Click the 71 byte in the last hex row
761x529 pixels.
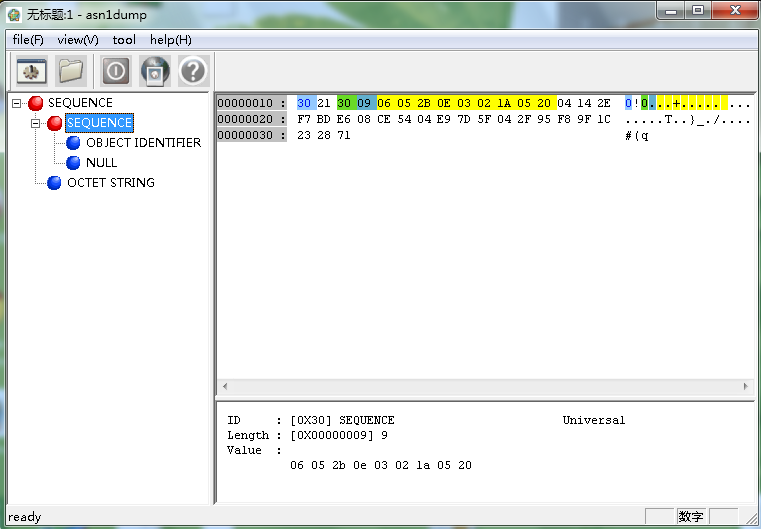click(344, 135)
